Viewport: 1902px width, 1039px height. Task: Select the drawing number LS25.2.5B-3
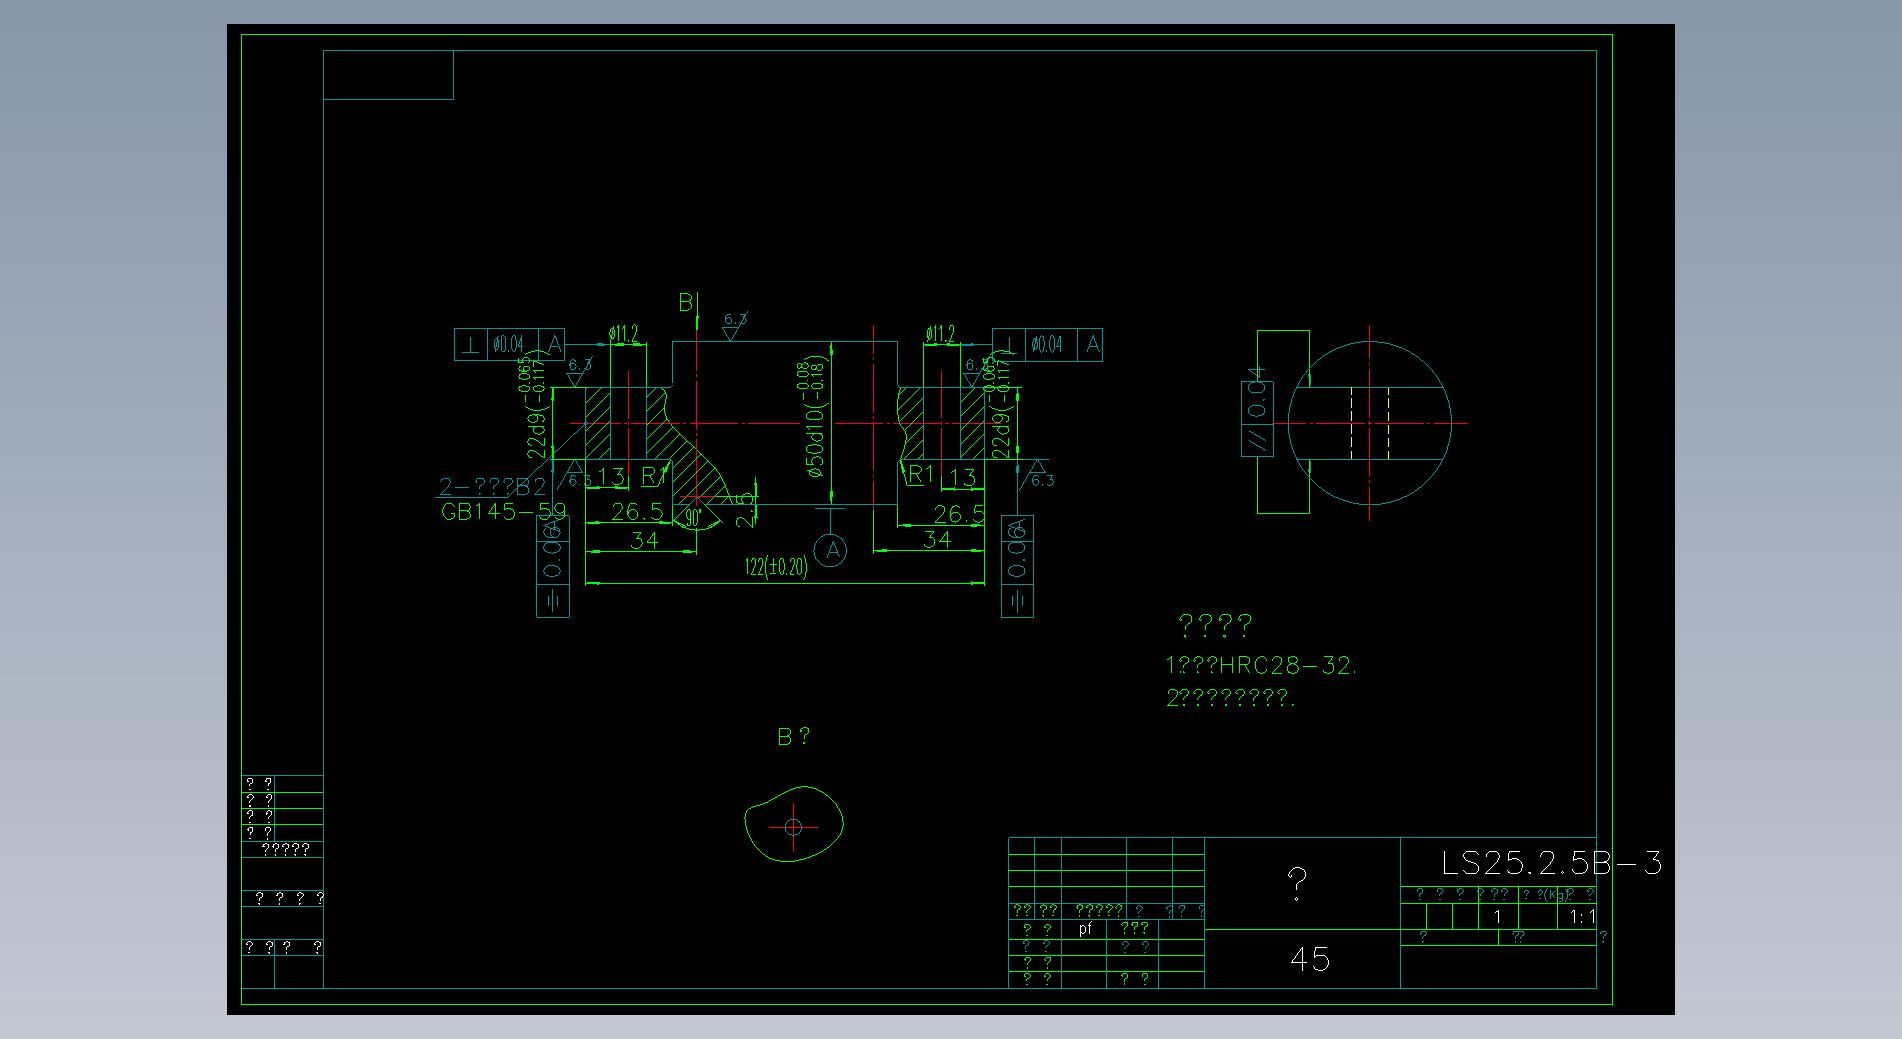click(x=1551, y=863)
